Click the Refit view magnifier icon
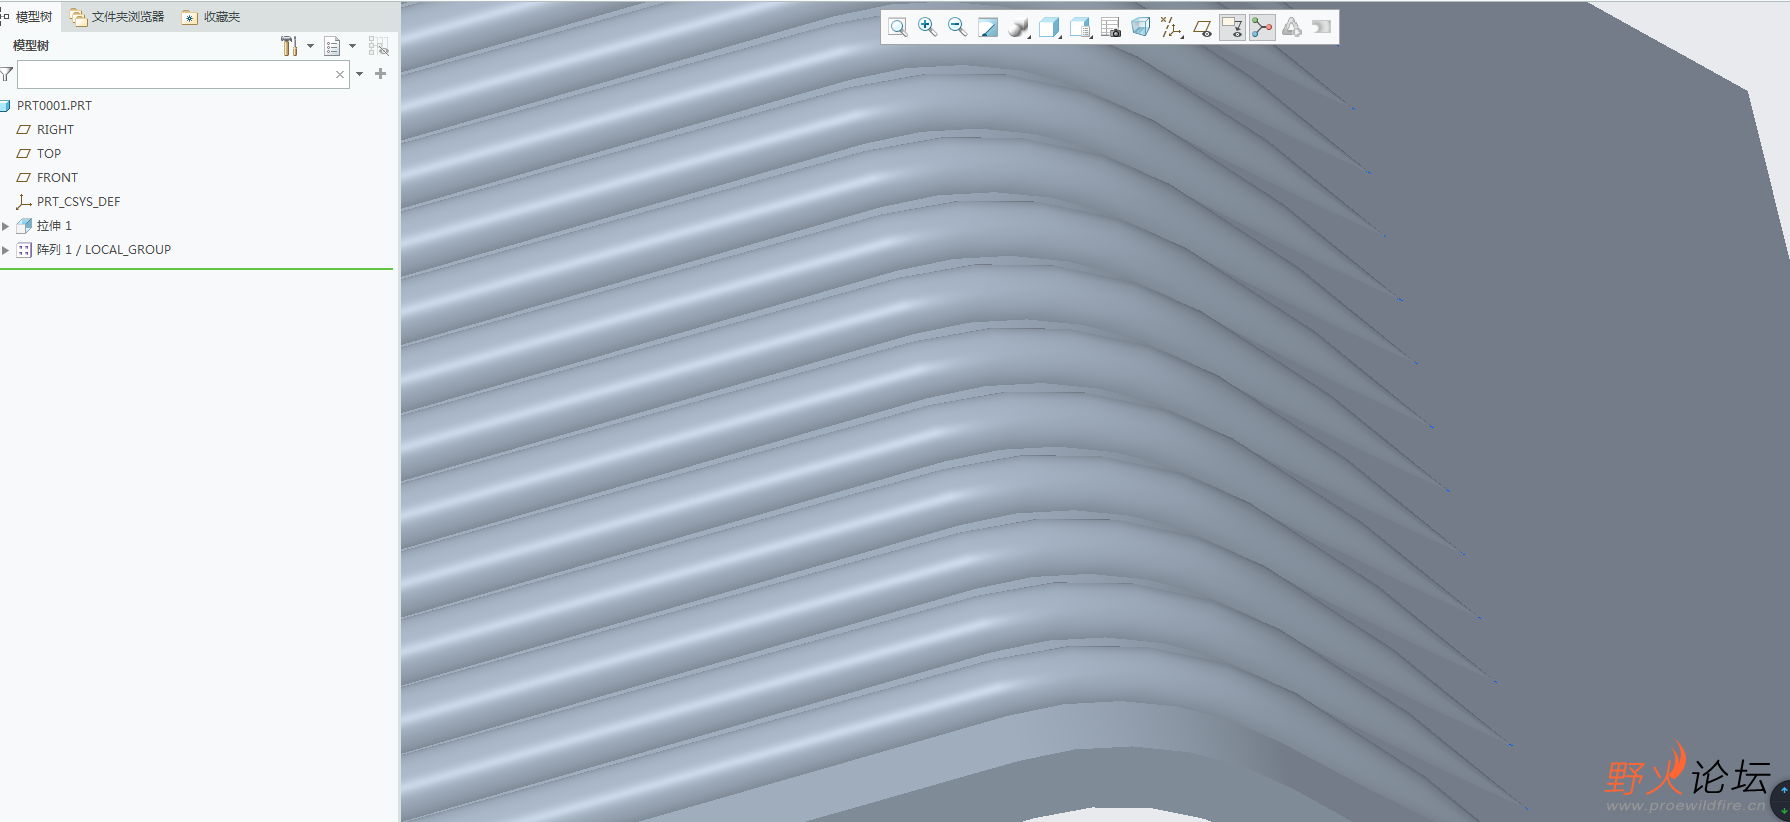This screenshot has height=822, width=1790. tap(898, 28)
